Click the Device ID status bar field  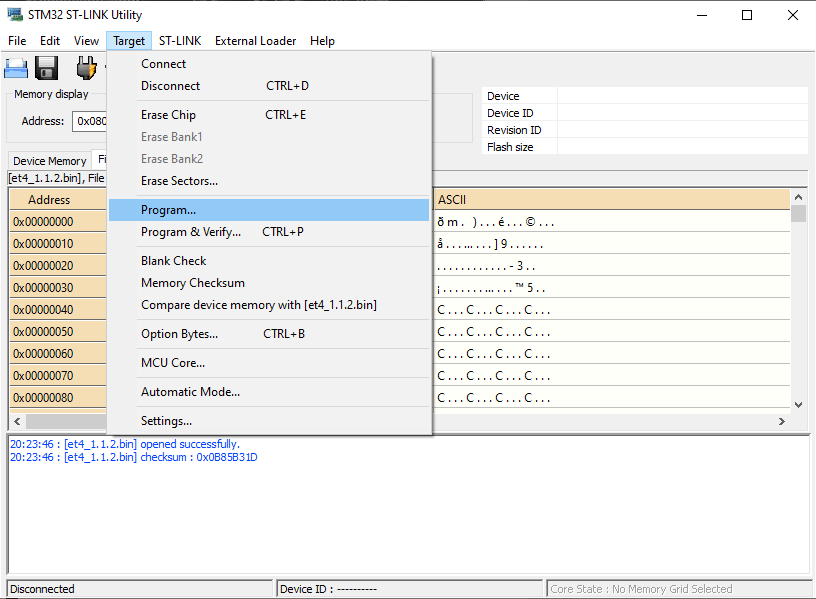coord(410,589)
